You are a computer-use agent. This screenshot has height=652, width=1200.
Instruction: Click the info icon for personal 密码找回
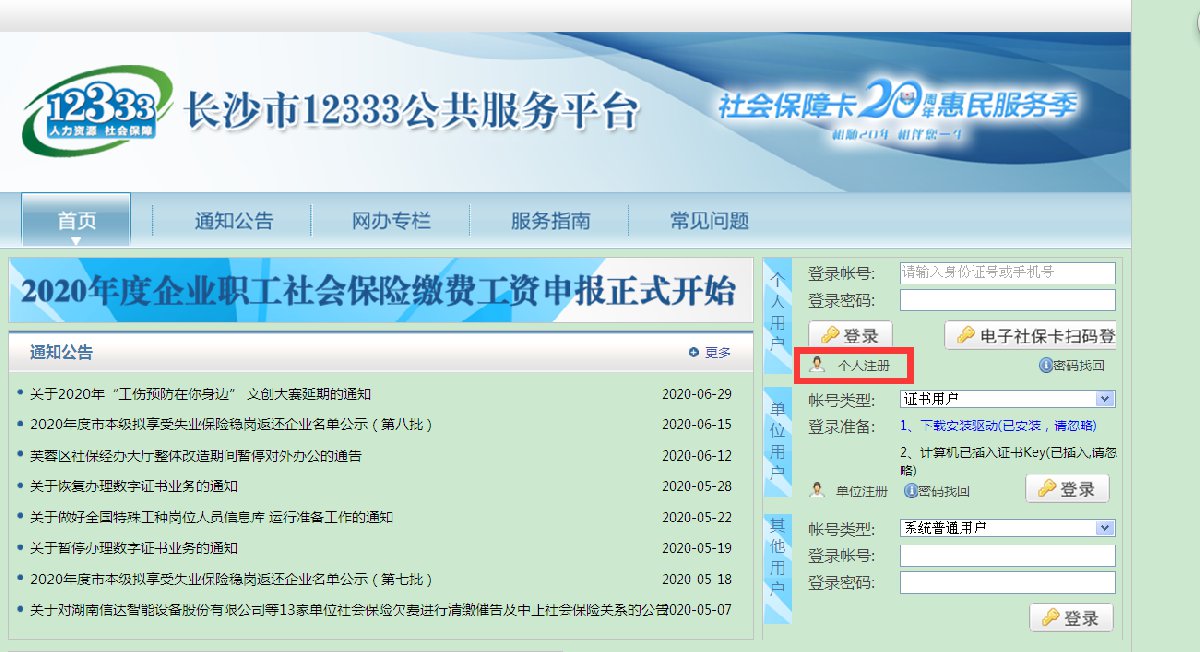pyautogui.click(x=1046, y=366)
